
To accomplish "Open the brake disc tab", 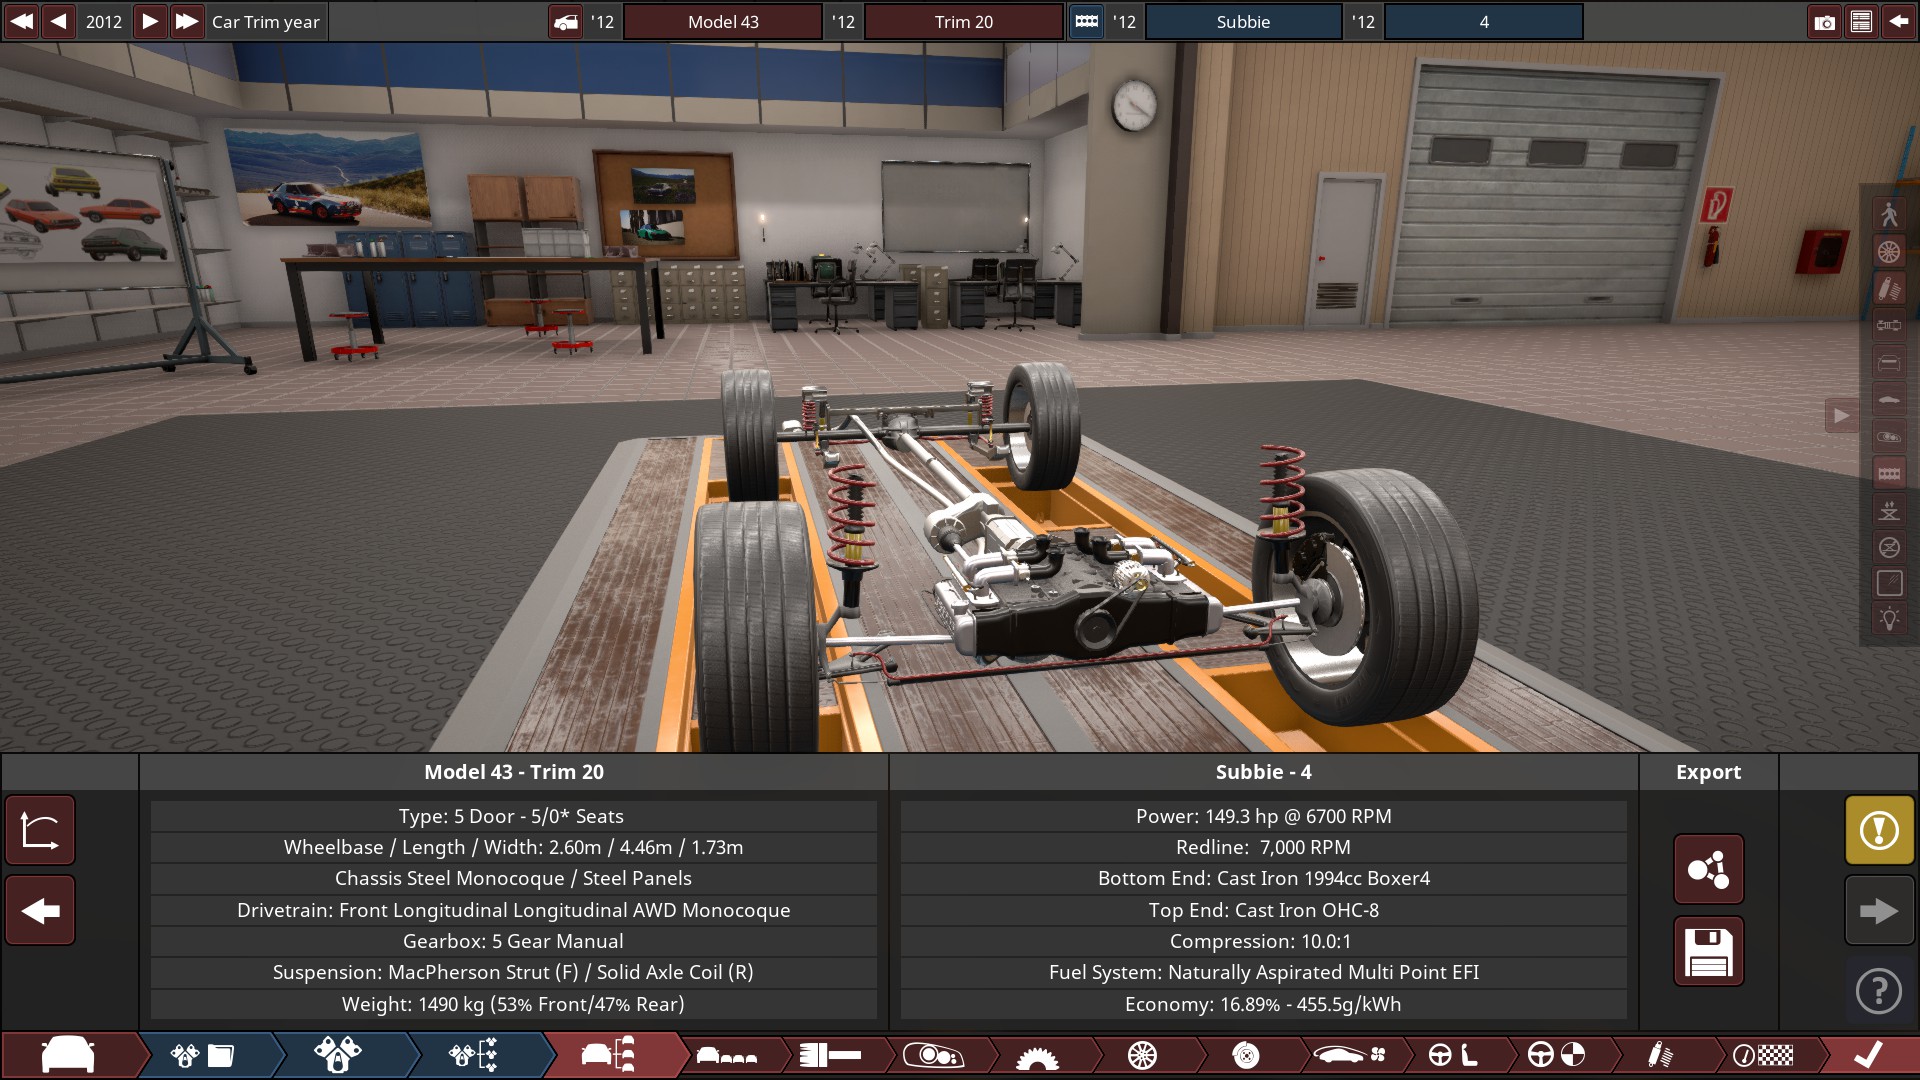I will (x=1246, y=1055).
